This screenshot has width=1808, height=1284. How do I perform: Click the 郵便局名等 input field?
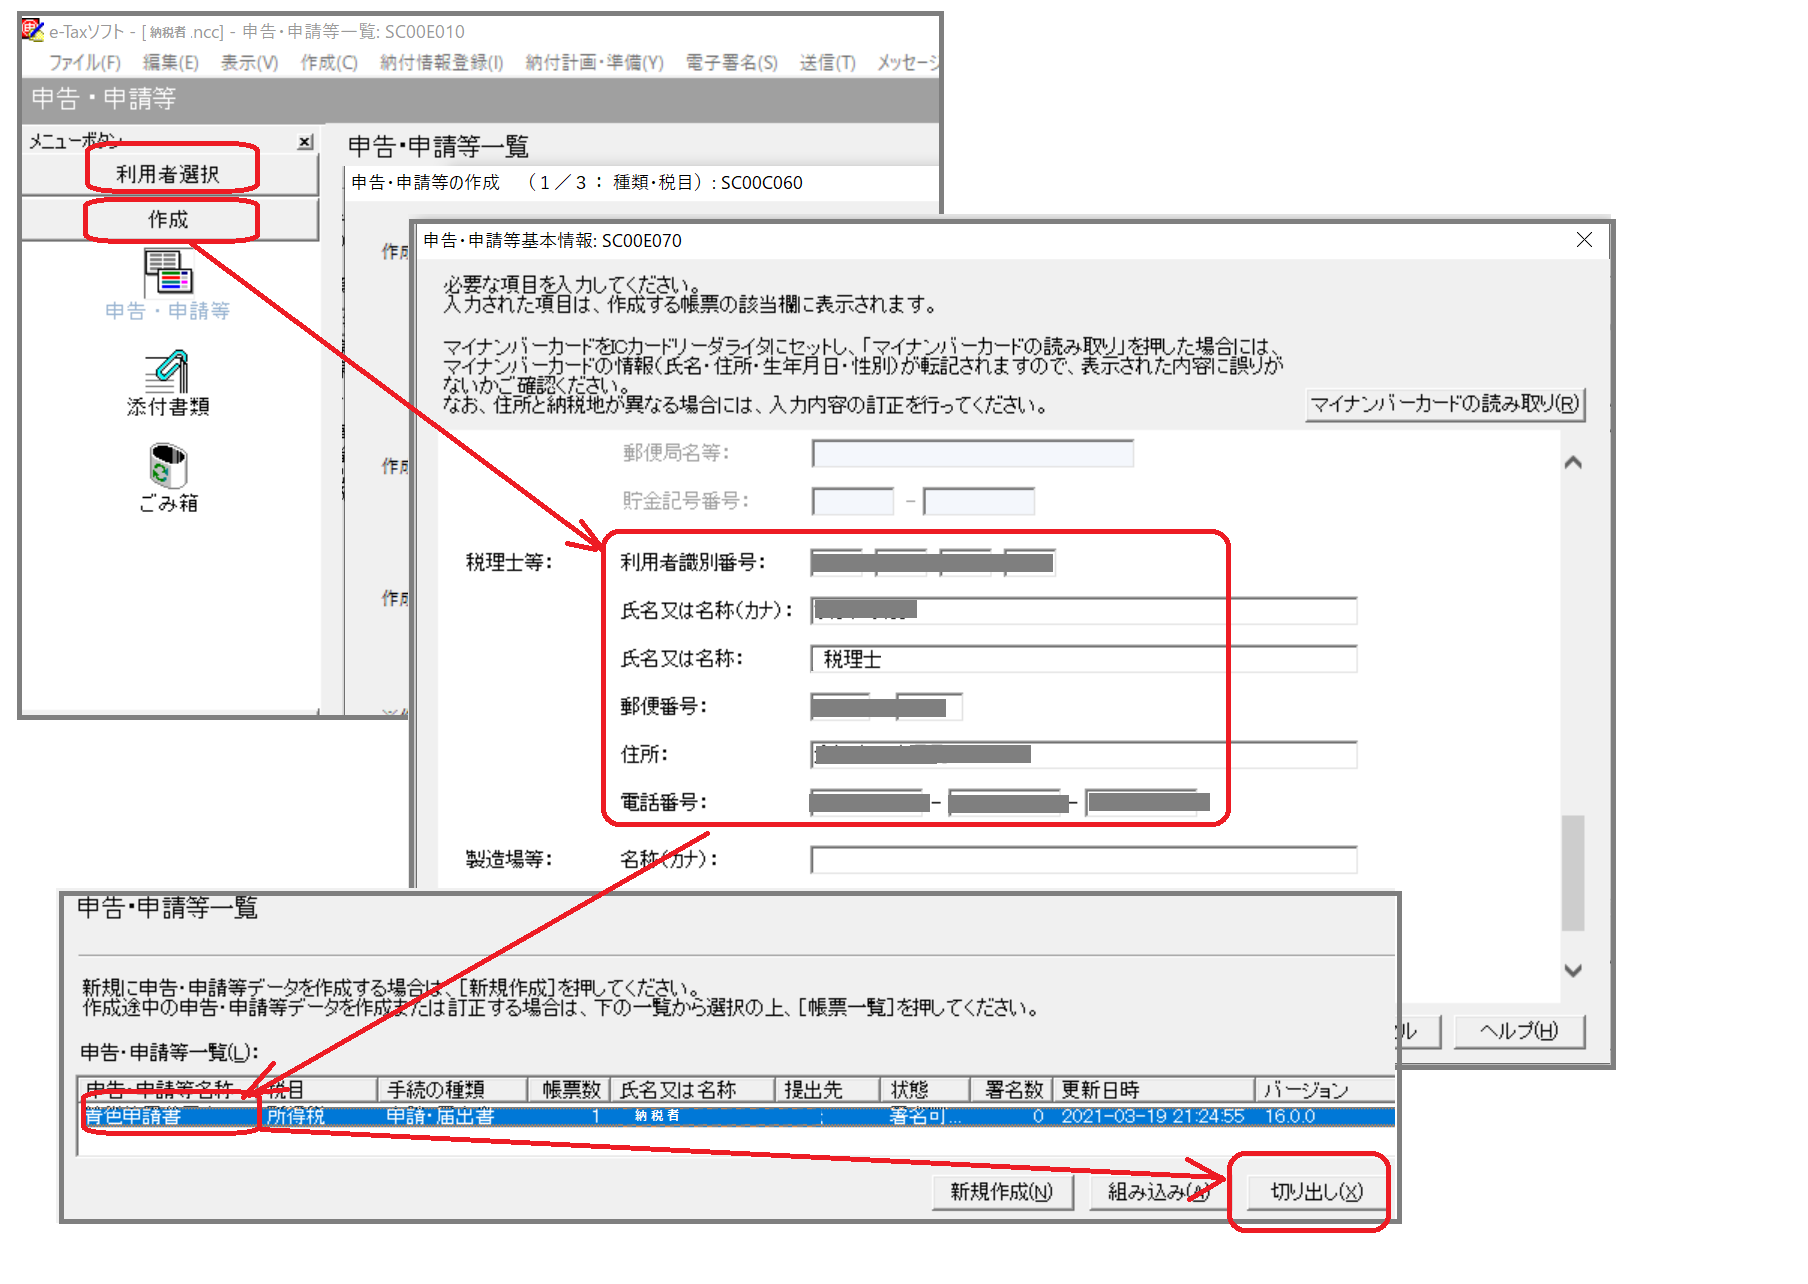pyautogui.click(x=973, y=453)
